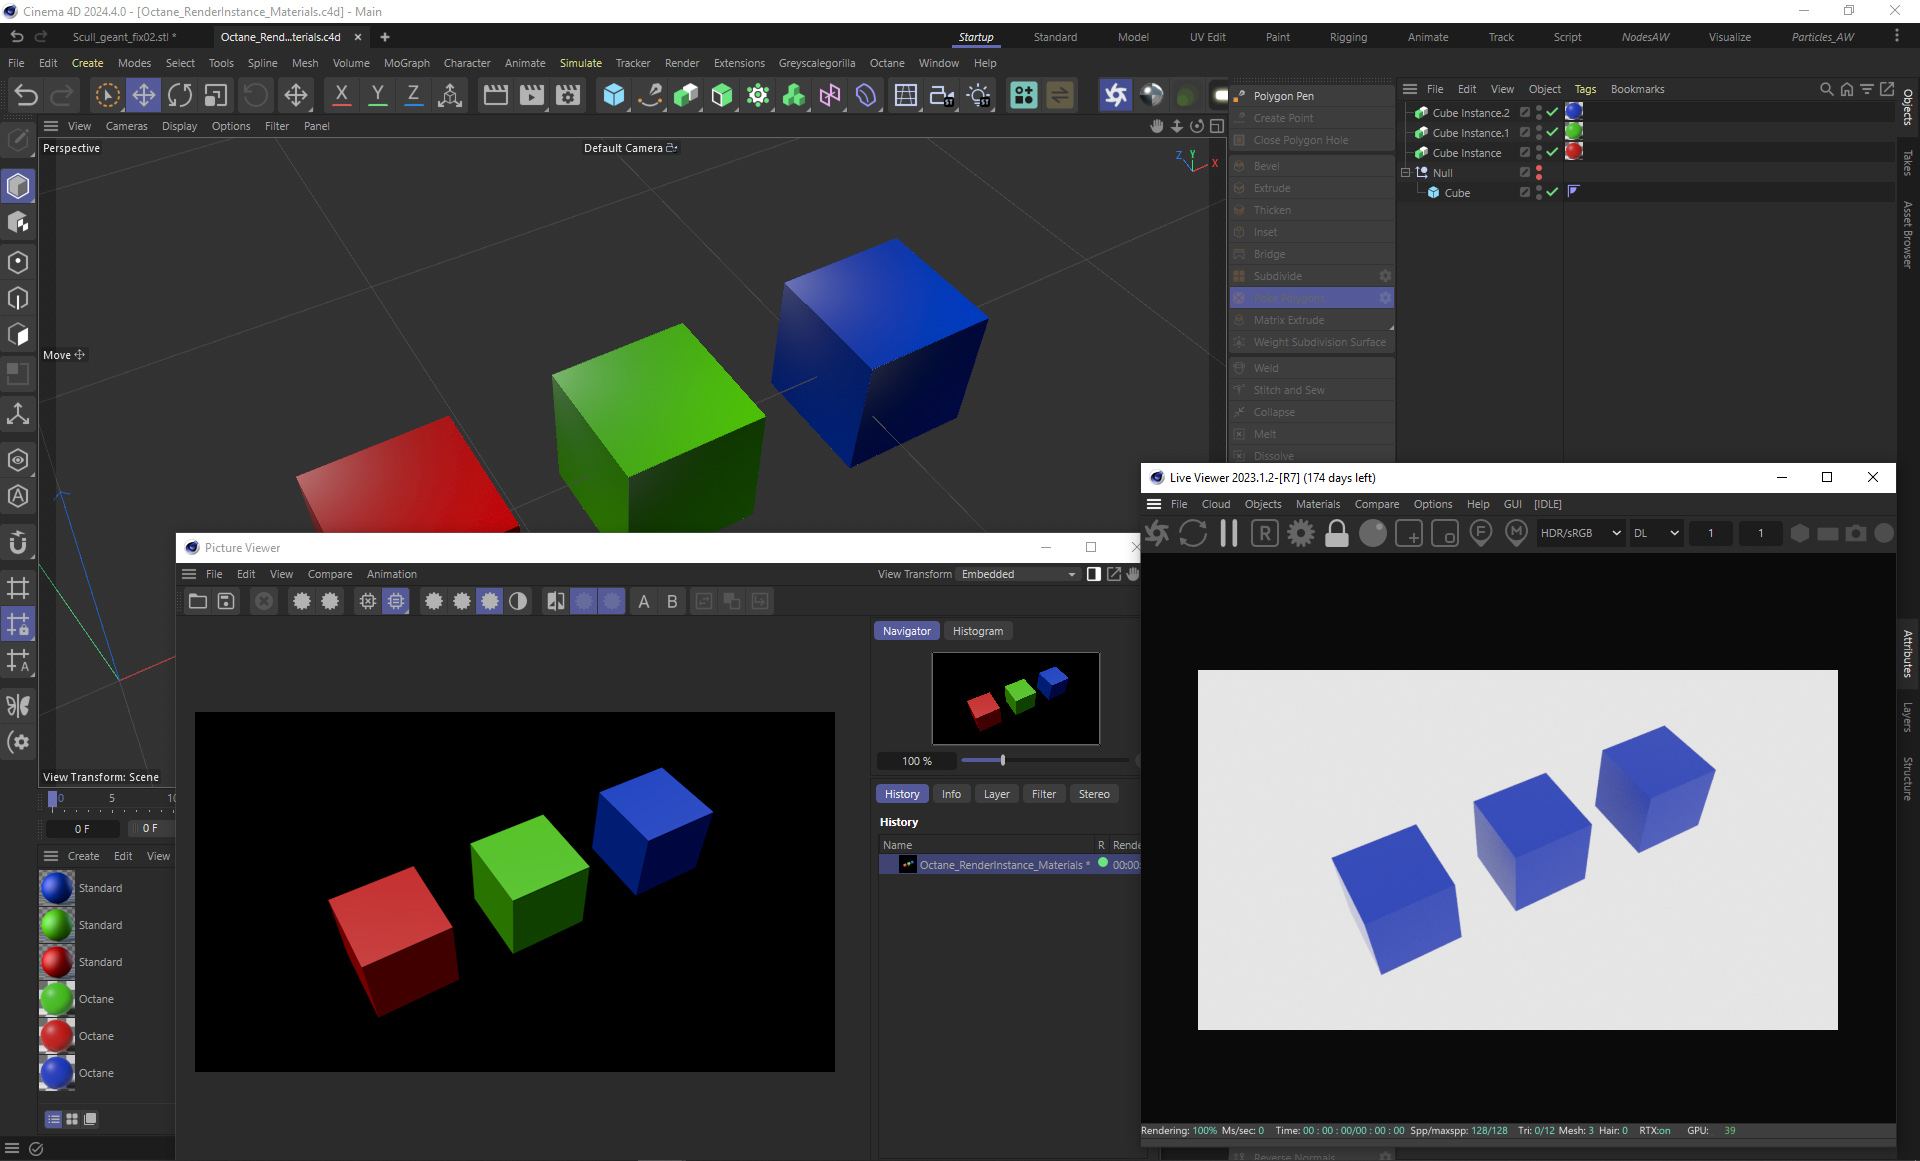This screenshot has width=1920, height=1161.
Task: Collapse the Null object tree
Action: click(1405, 173)
